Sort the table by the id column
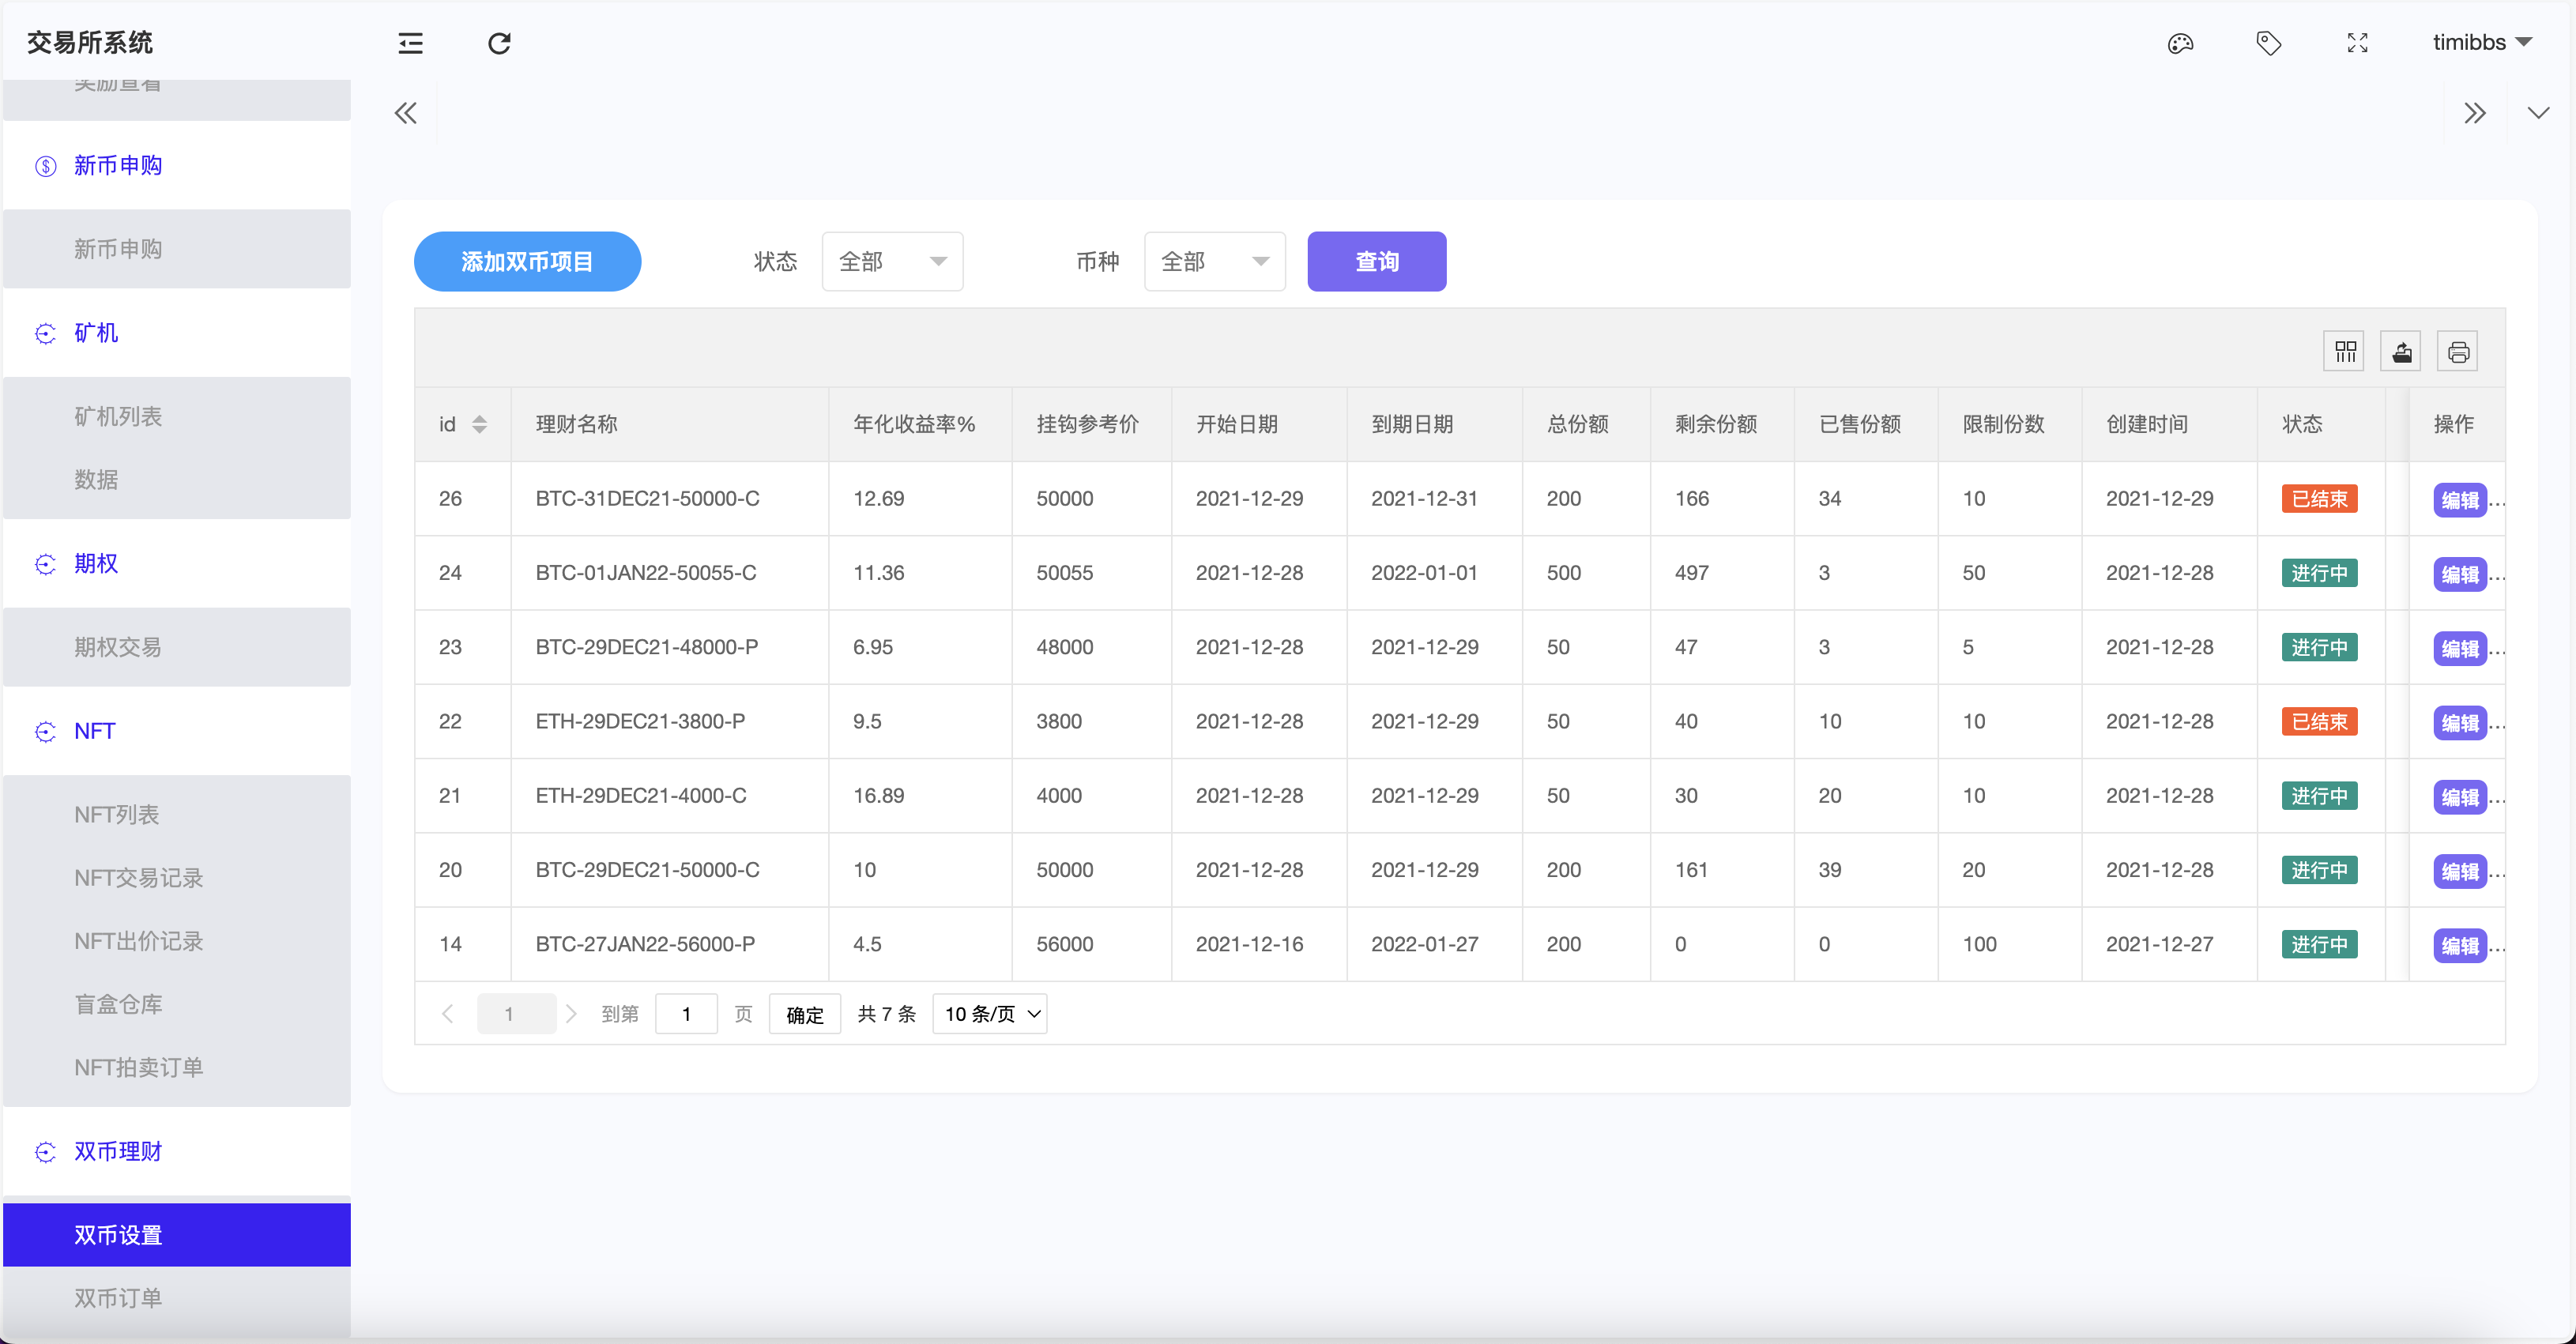Image resolution: width=2576 pixels, height=1344 pixels. [478, 424]
